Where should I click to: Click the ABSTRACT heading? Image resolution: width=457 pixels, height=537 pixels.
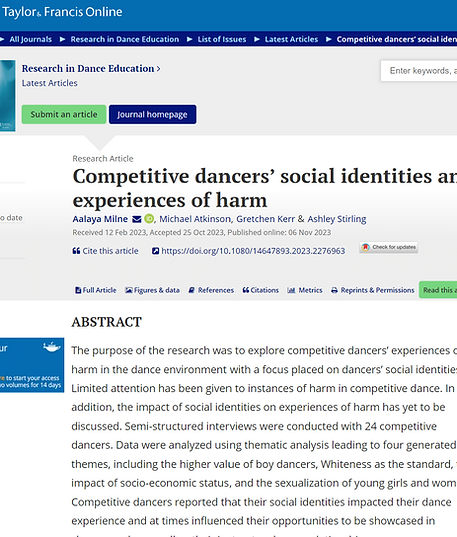(107, 322)
